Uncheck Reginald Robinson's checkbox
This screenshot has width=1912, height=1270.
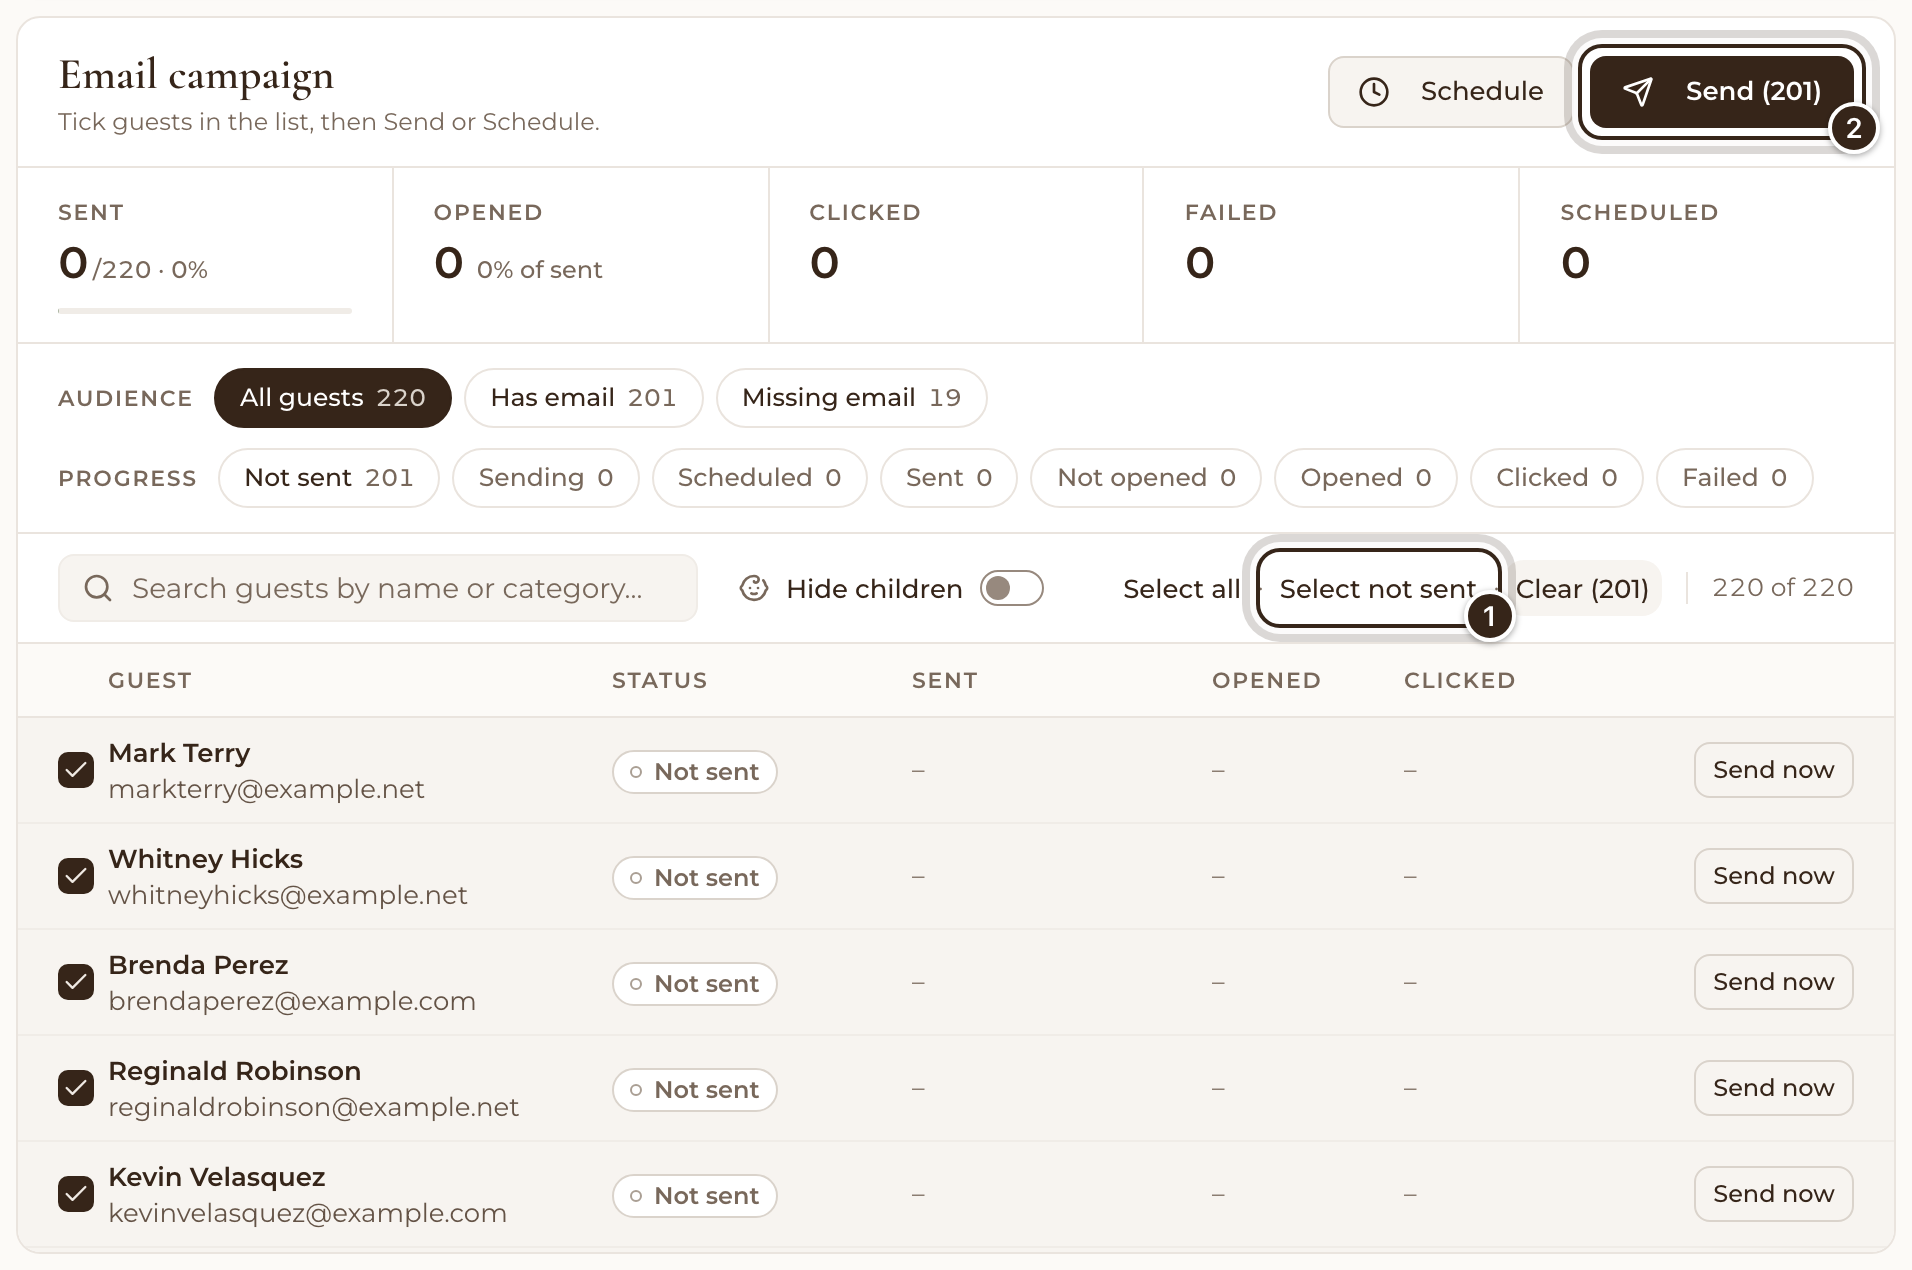76,1088
